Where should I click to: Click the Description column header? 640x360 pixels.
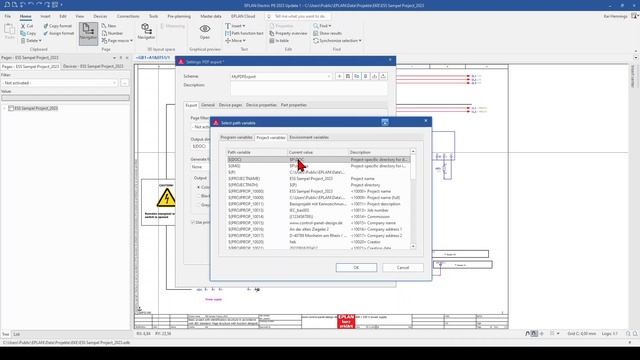379,152
